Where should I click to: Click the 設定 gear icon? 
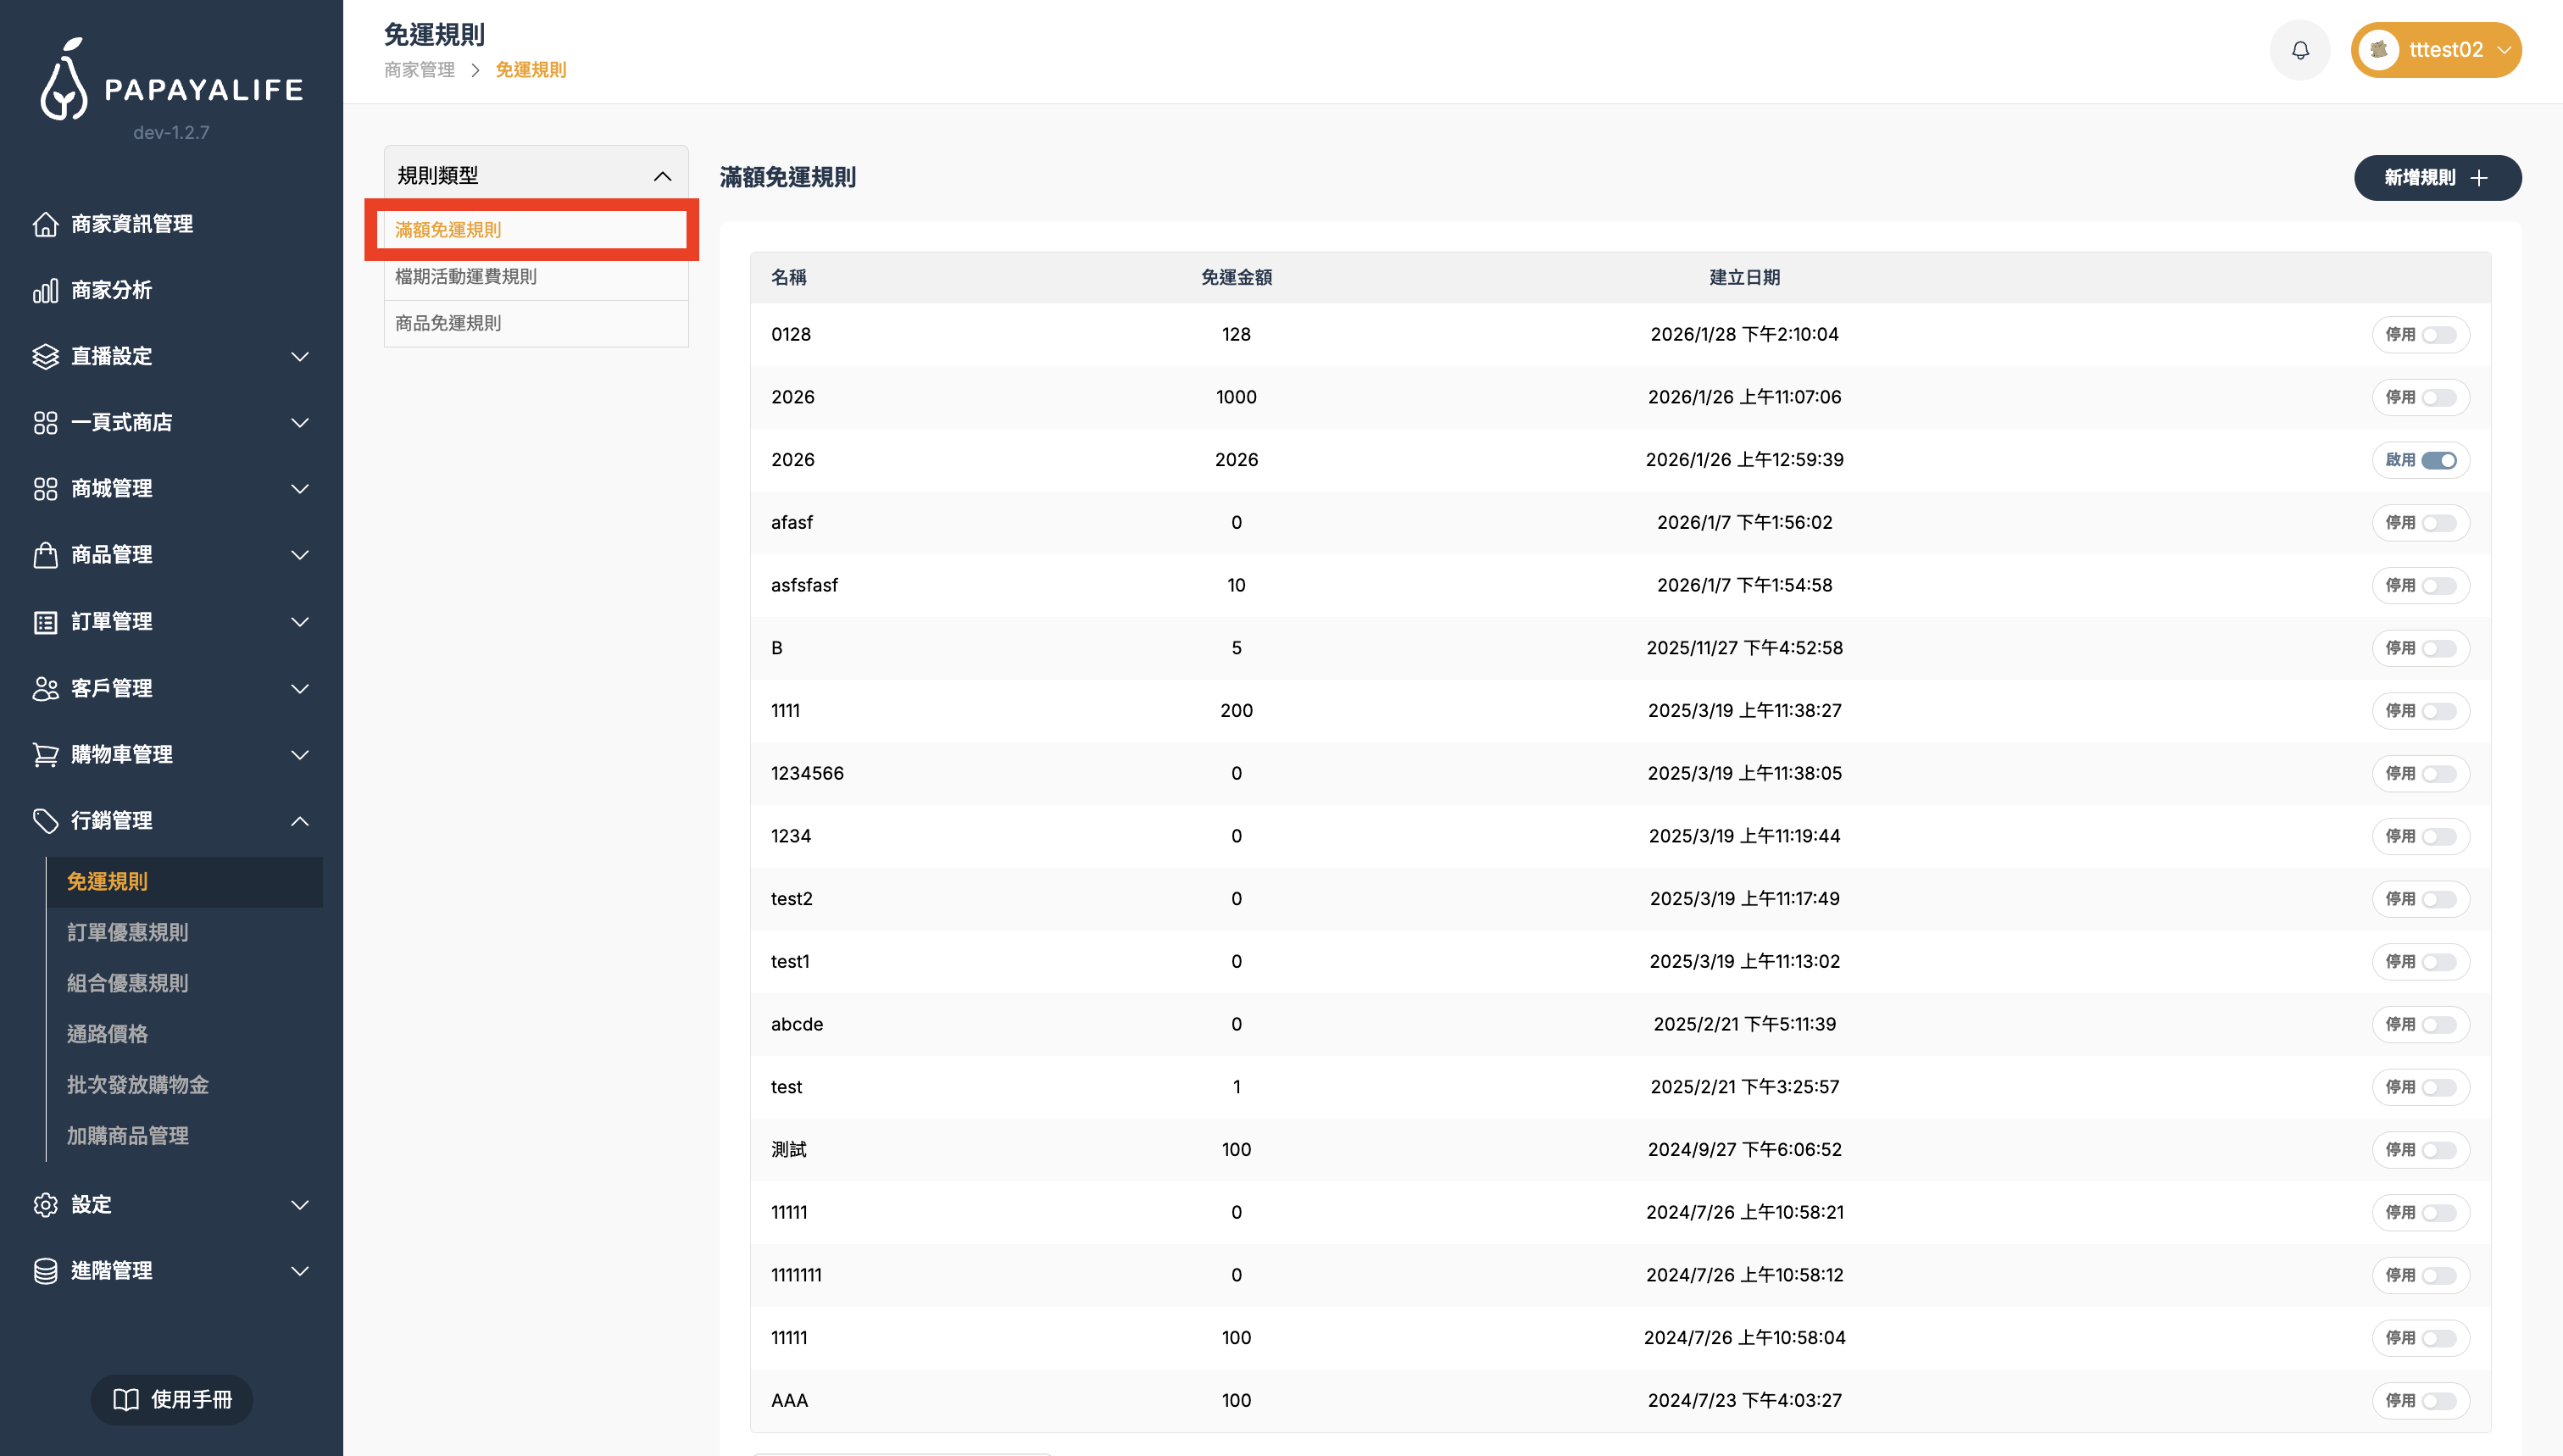click(45, 1205)
